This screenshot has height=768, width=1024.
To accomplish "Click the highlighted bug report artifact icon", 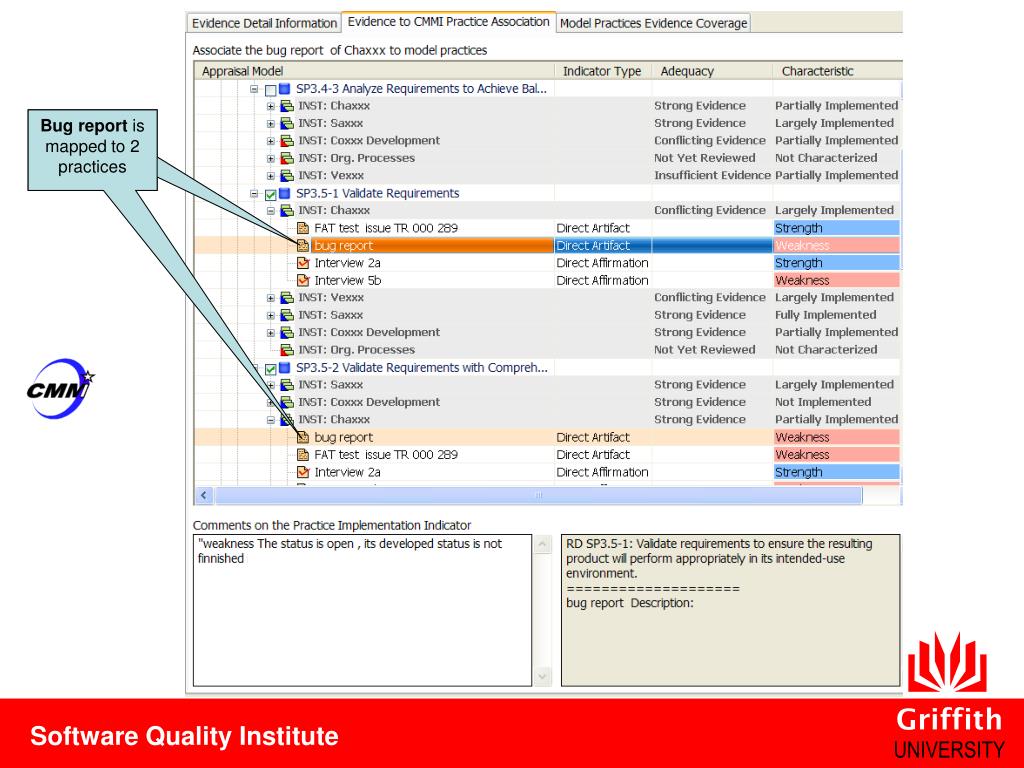I will coord(303,246).
